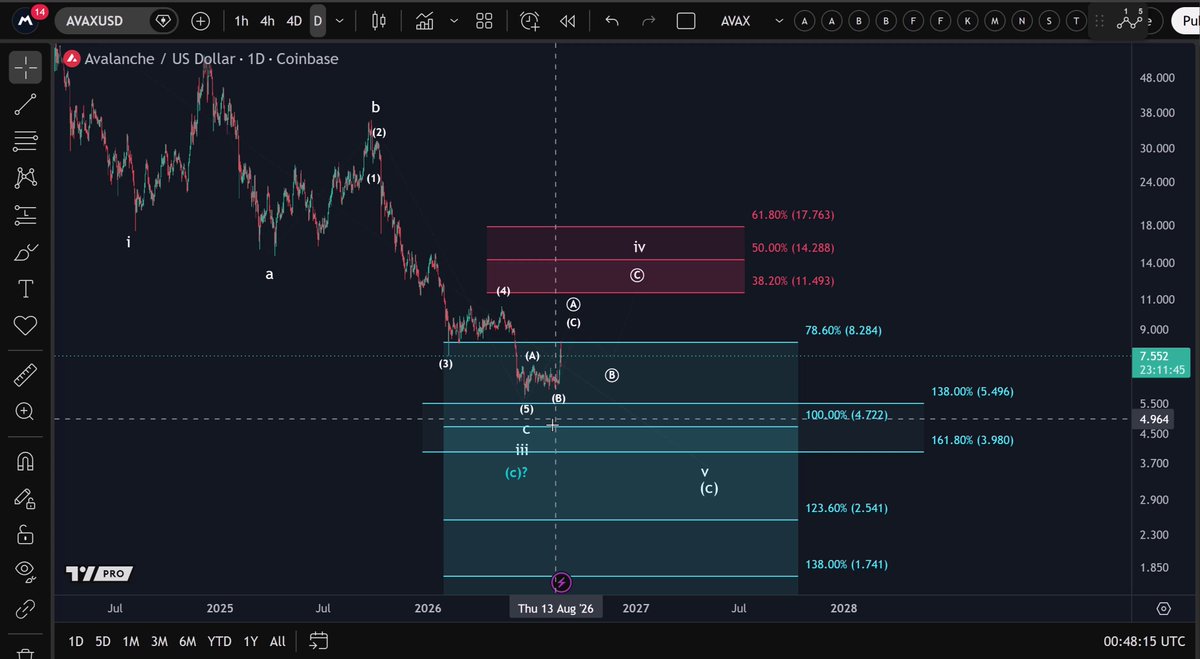Switch to the 4h interval
Viewport: 1200px width, 659px height.
pos(267,21)
